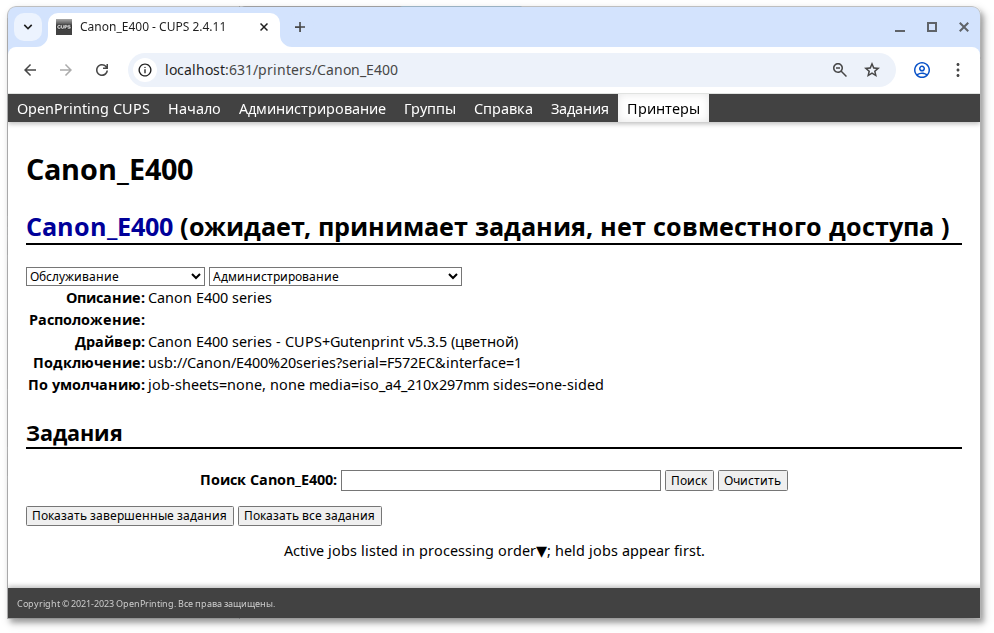The height and width of the screenshot is (633, 994).
Task: Click Показать все задания button
Action: 310,516
